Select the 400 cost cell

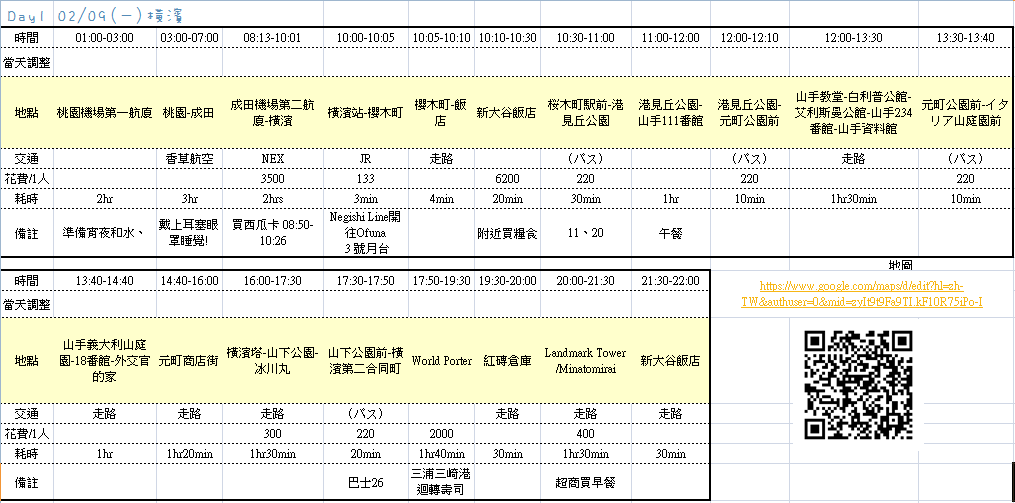[x=585, y=433]
